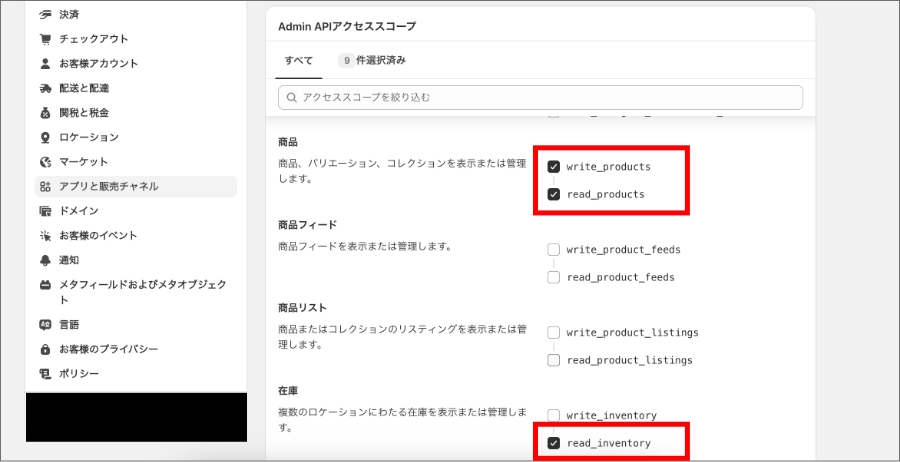The height and width of the screenshot is (462, 900).
Task: Click the 商品 section heading
Action: [288, 142]
